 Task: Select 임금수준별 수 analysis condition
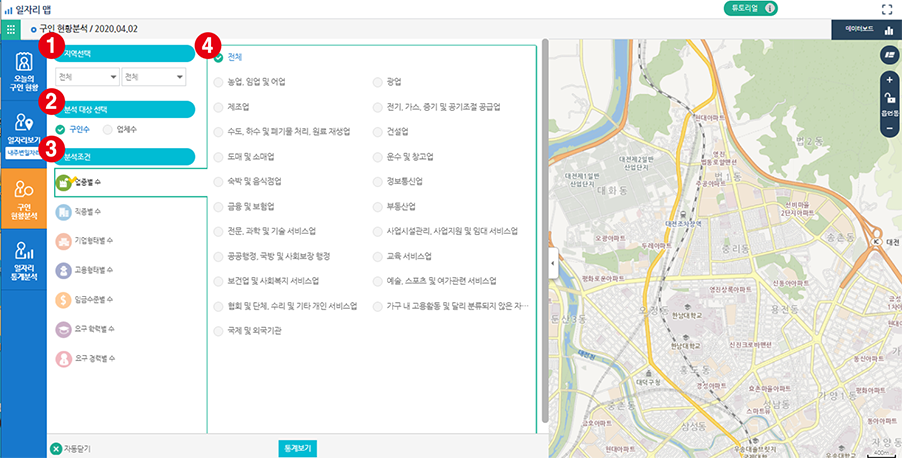pyautogui.click(x=84, y=299)
